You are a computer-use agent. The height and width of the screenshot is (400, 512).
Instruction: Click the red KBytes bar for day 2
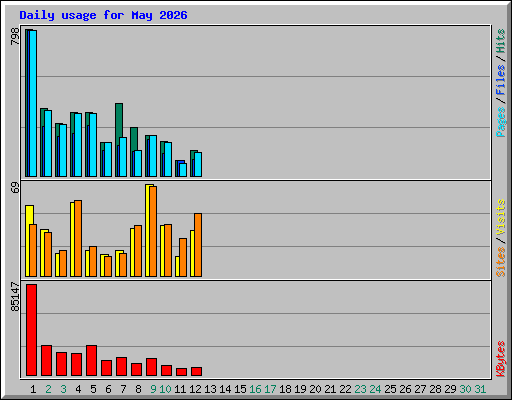46,361
